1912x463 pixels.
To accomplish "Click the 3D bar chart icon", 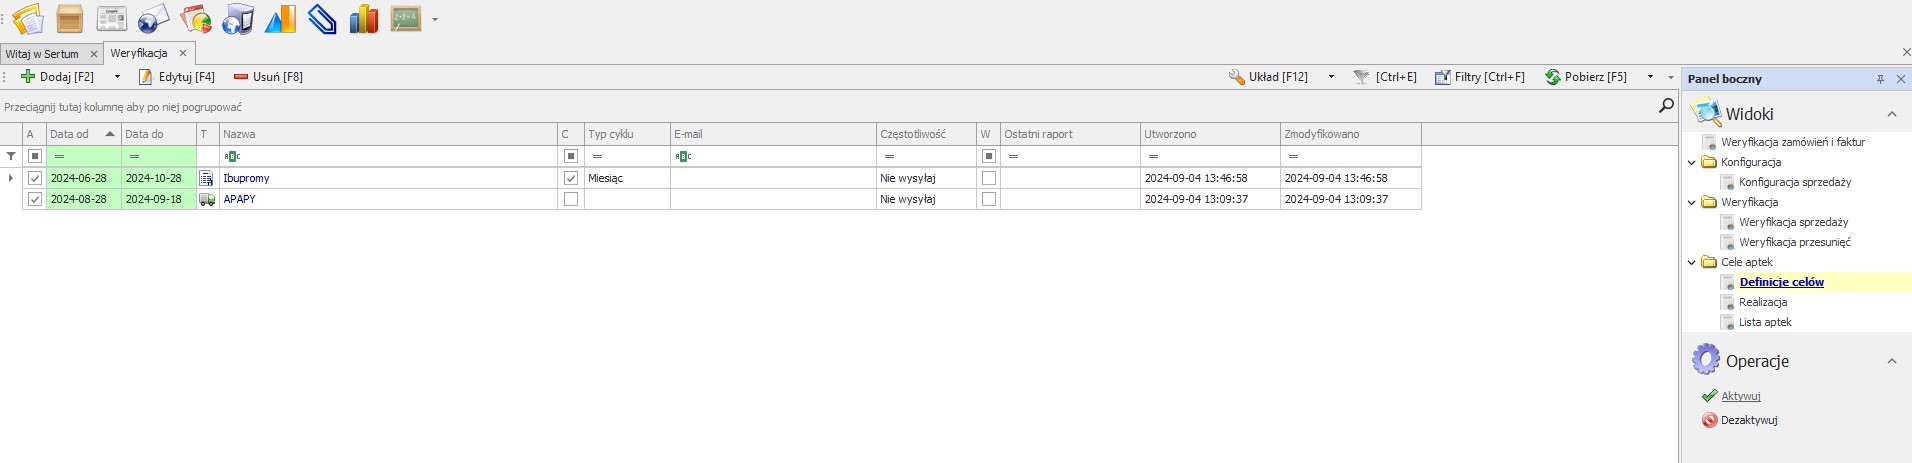I will [x=364, y=19].
